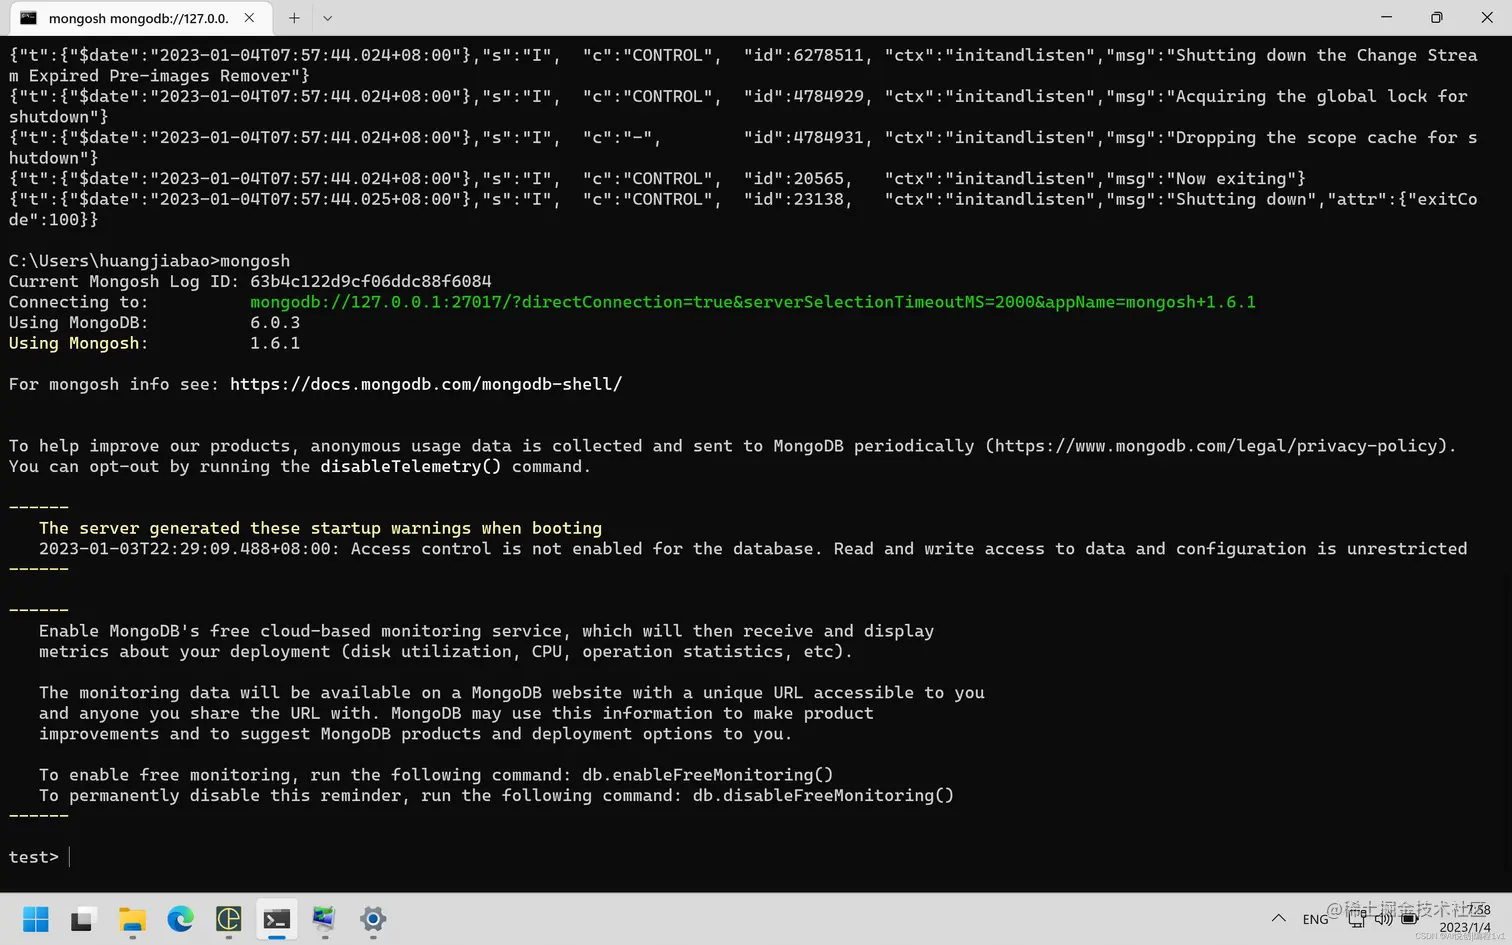The image size is (1512, 945).
Task: Switch ENG input language indicator
Action: coord(1316,919)
